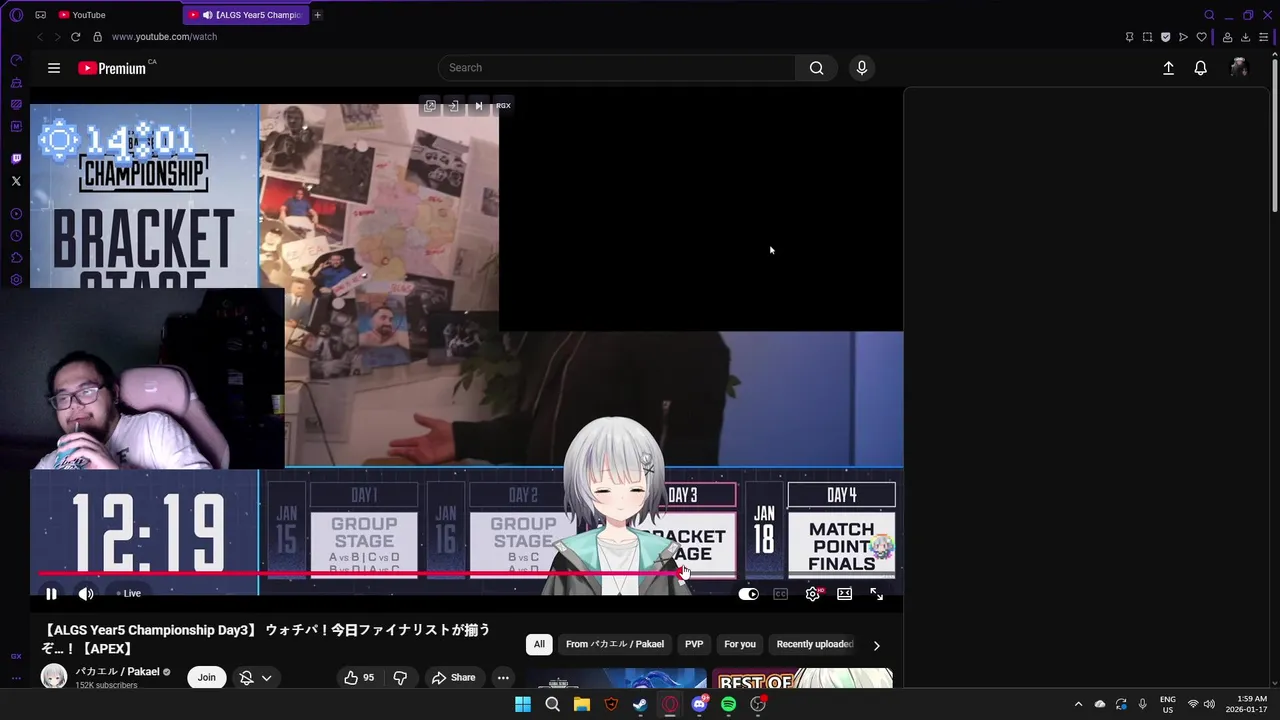Toggle autoplay switch in player

tap(748, 594)
